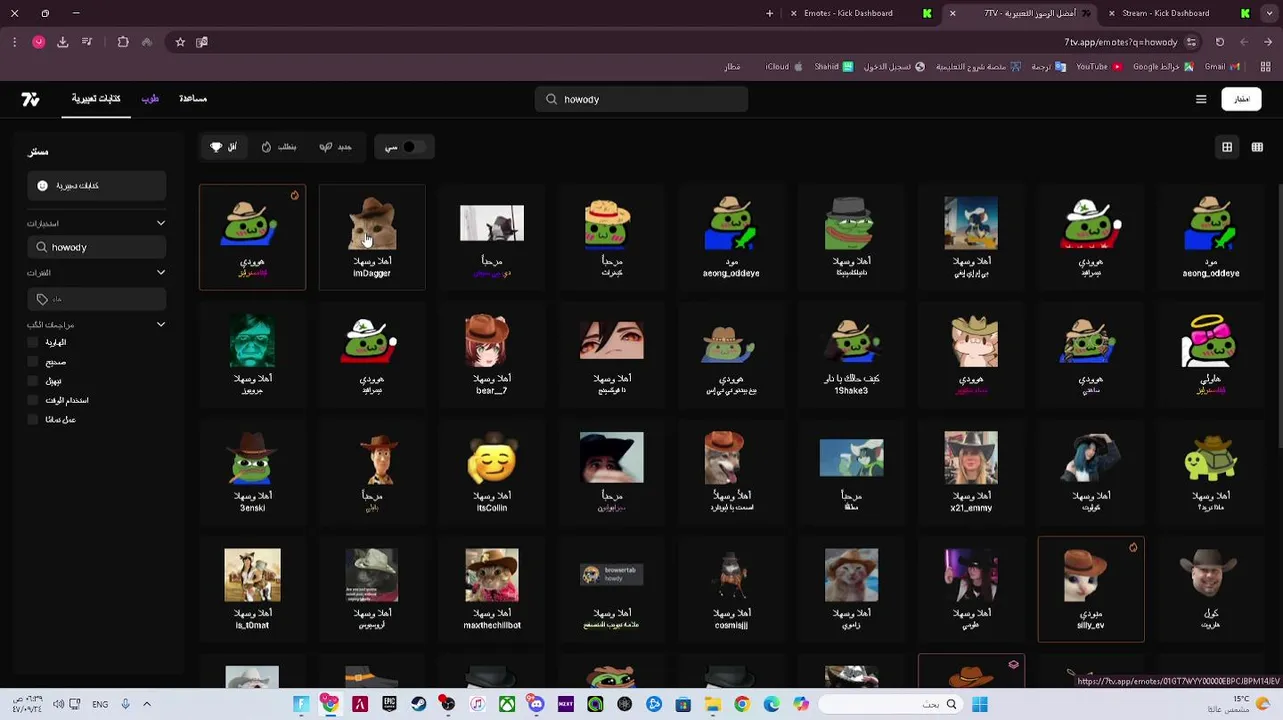Check the first filter checkbox in sidebar

pyautogui.click(x=33, y=342)
